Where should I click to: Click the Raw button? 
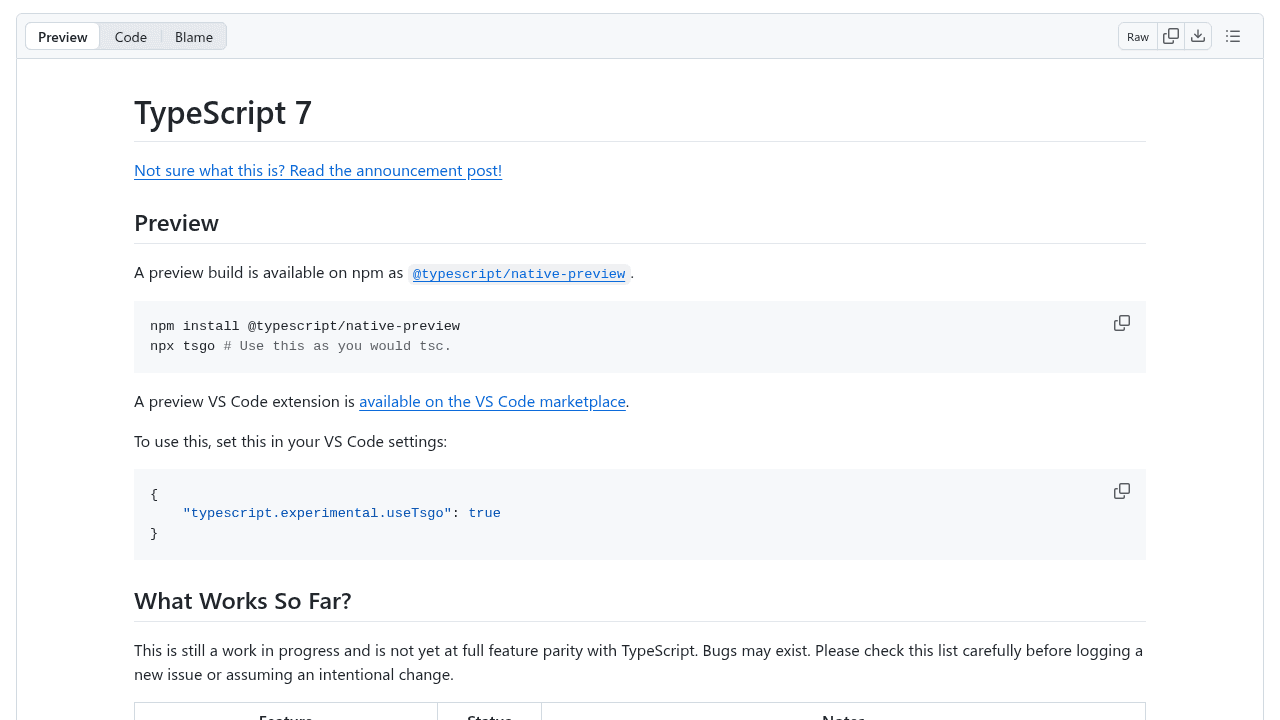1137,36
